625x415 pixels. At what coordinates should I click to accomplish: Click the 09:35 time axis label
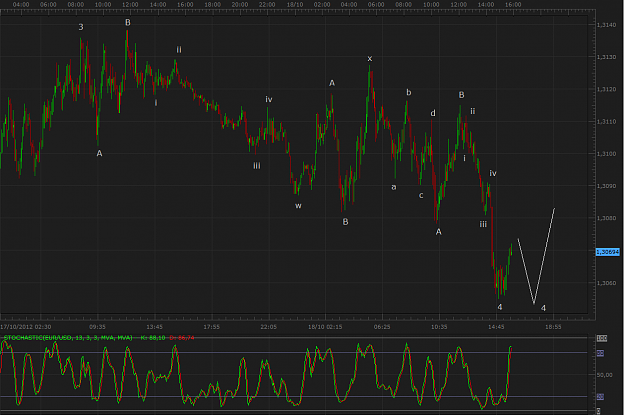click(97, 327)
